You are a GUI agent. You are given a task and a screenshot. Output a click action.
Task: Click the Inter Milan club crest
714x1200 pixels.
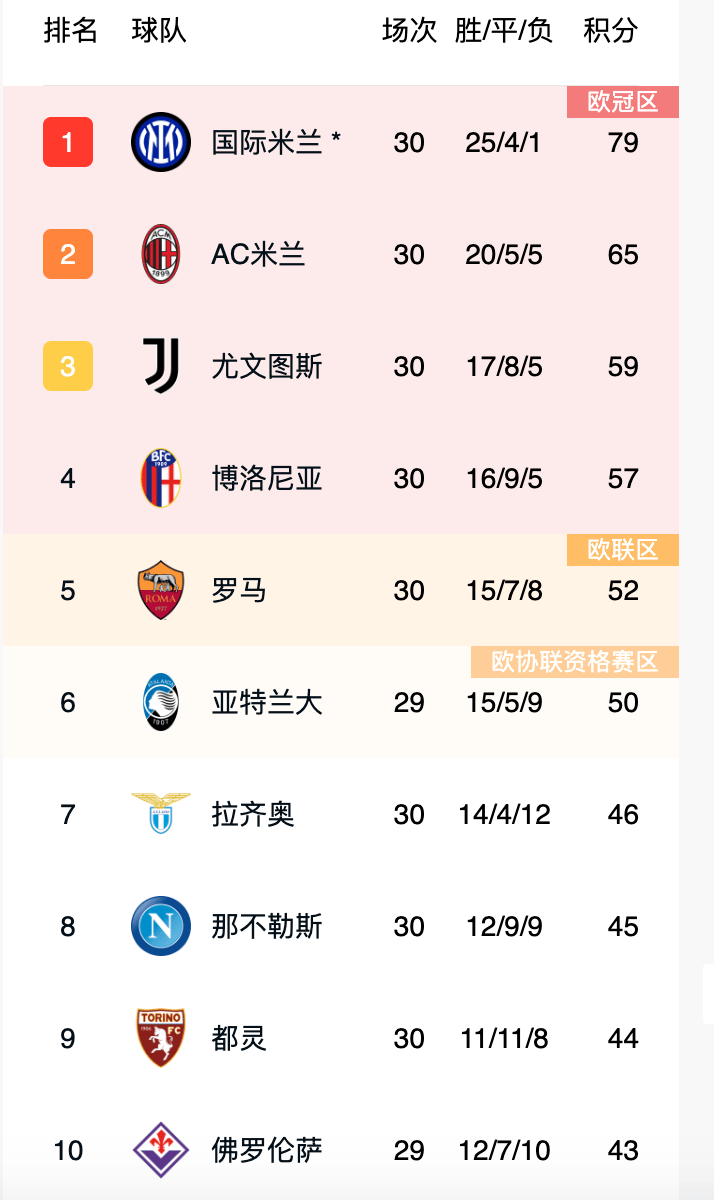160,143
